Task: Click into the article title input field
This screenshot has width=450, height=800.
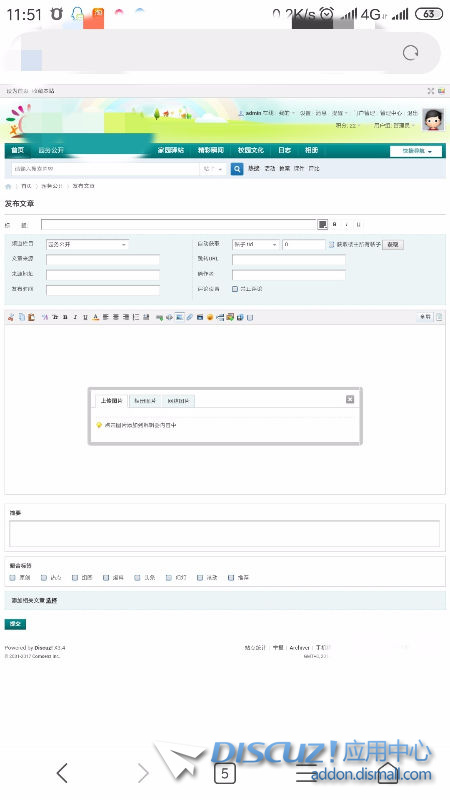Action: [x=179, y=224]
